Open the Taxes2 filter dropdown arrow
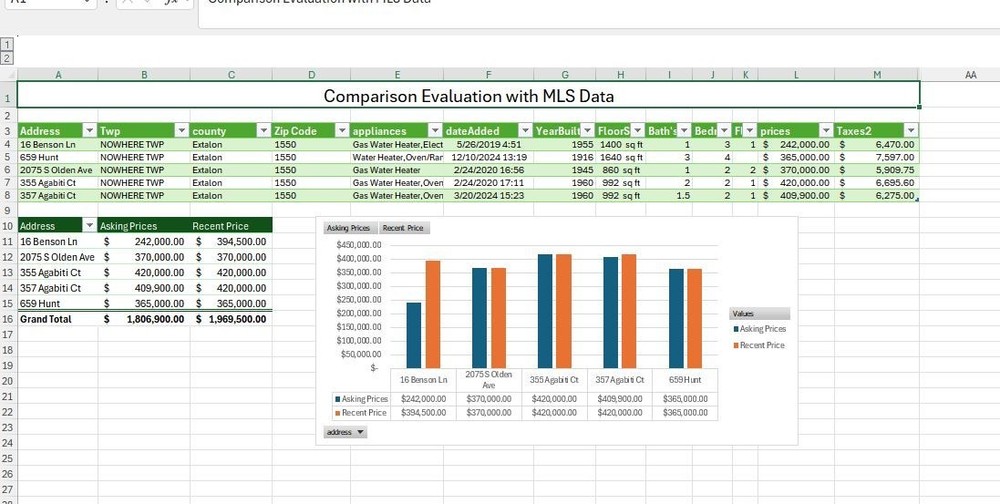 tap(911, 131)
